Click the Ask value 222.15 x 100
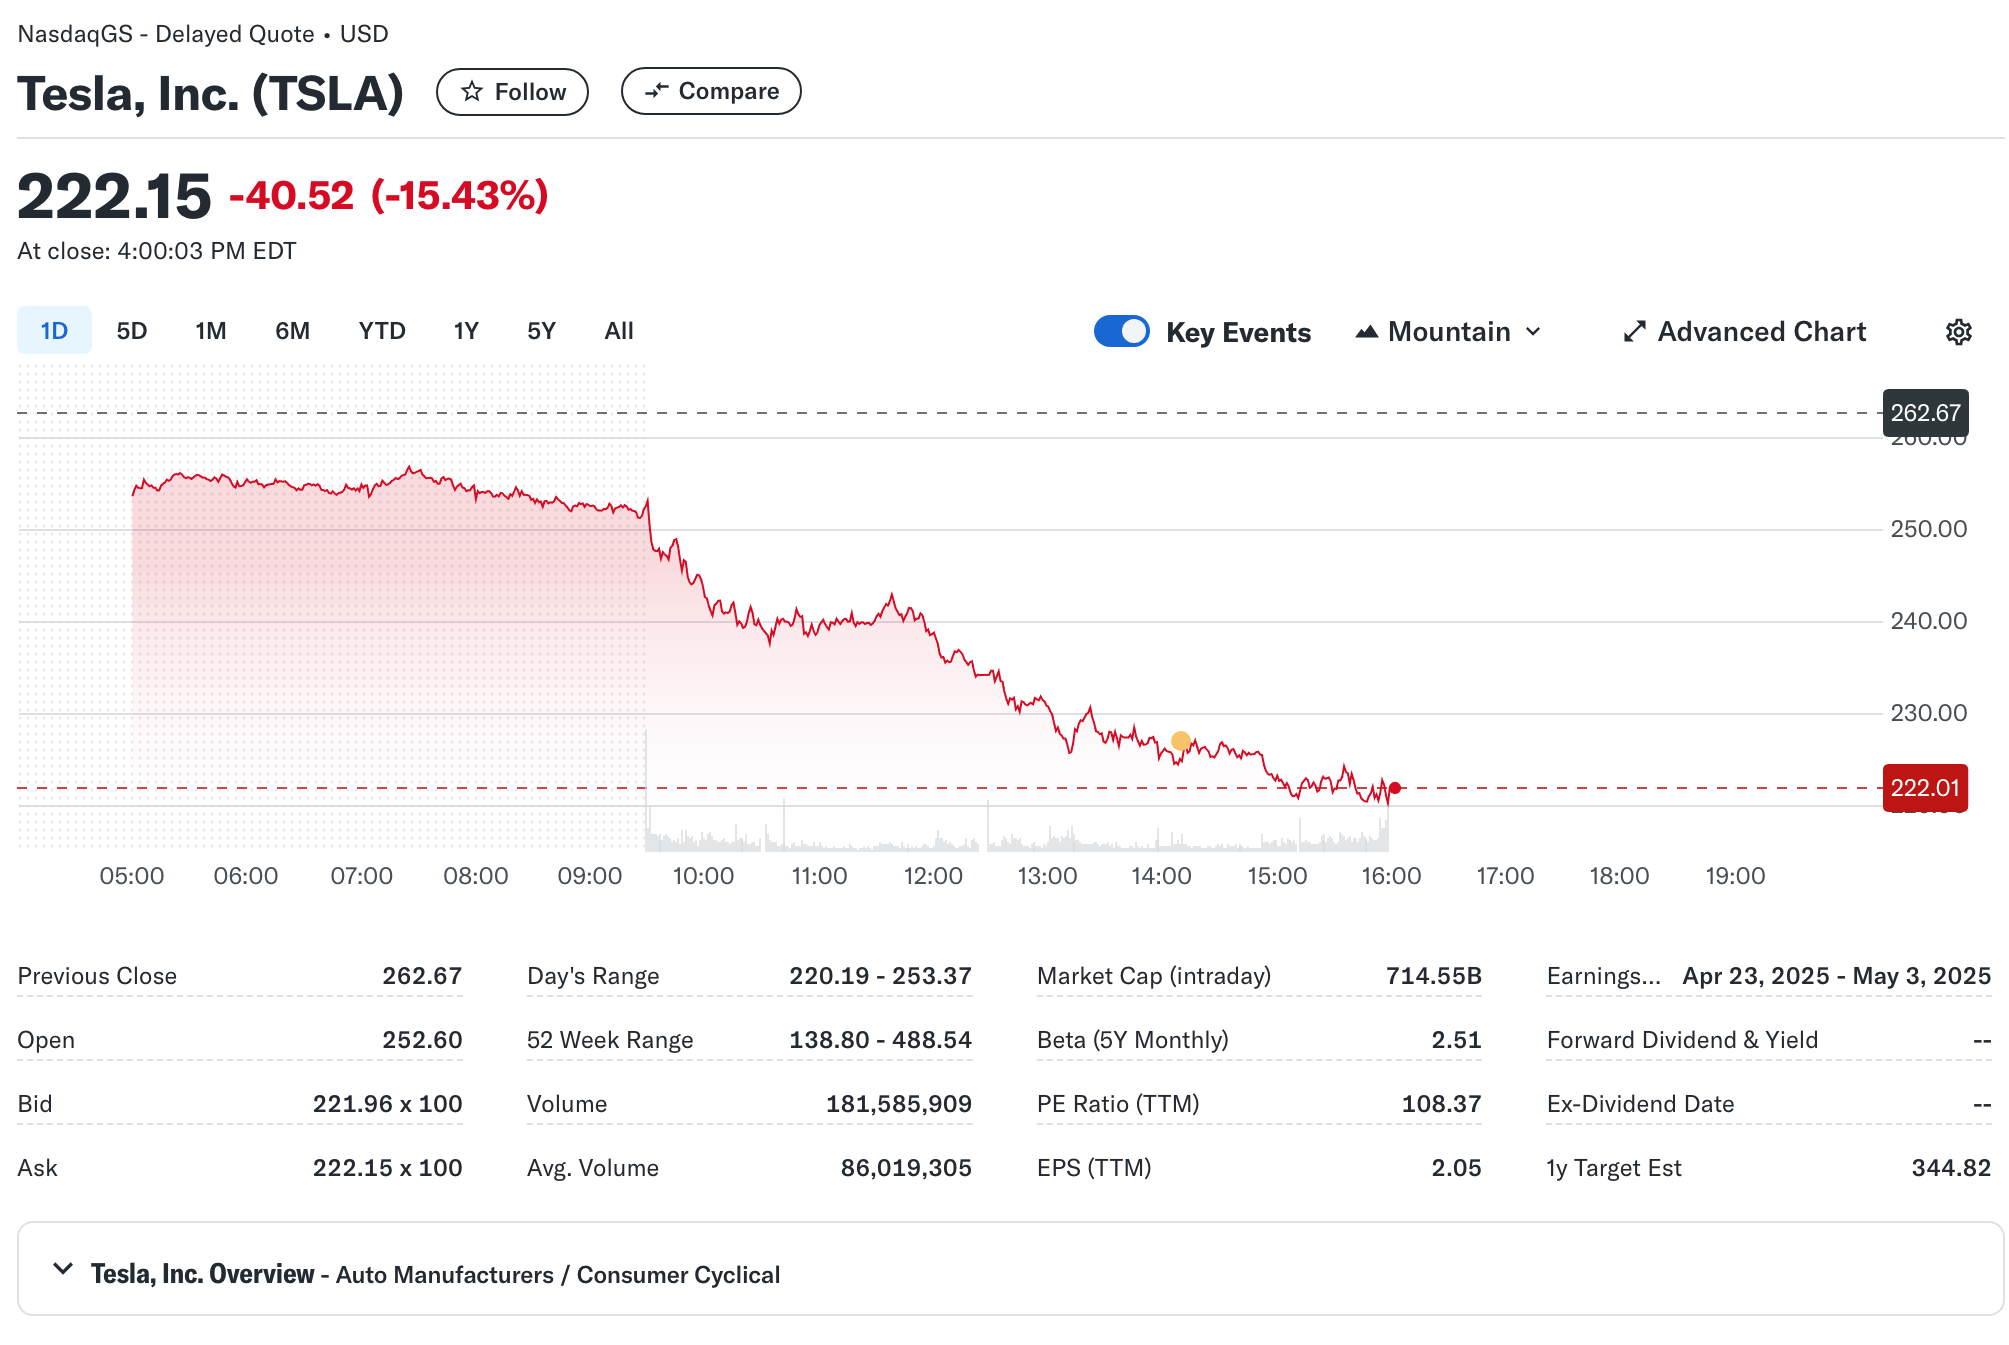The width and height of the screenshot is (2009, 1345). pyautogui.click(x=387, y=1168)
